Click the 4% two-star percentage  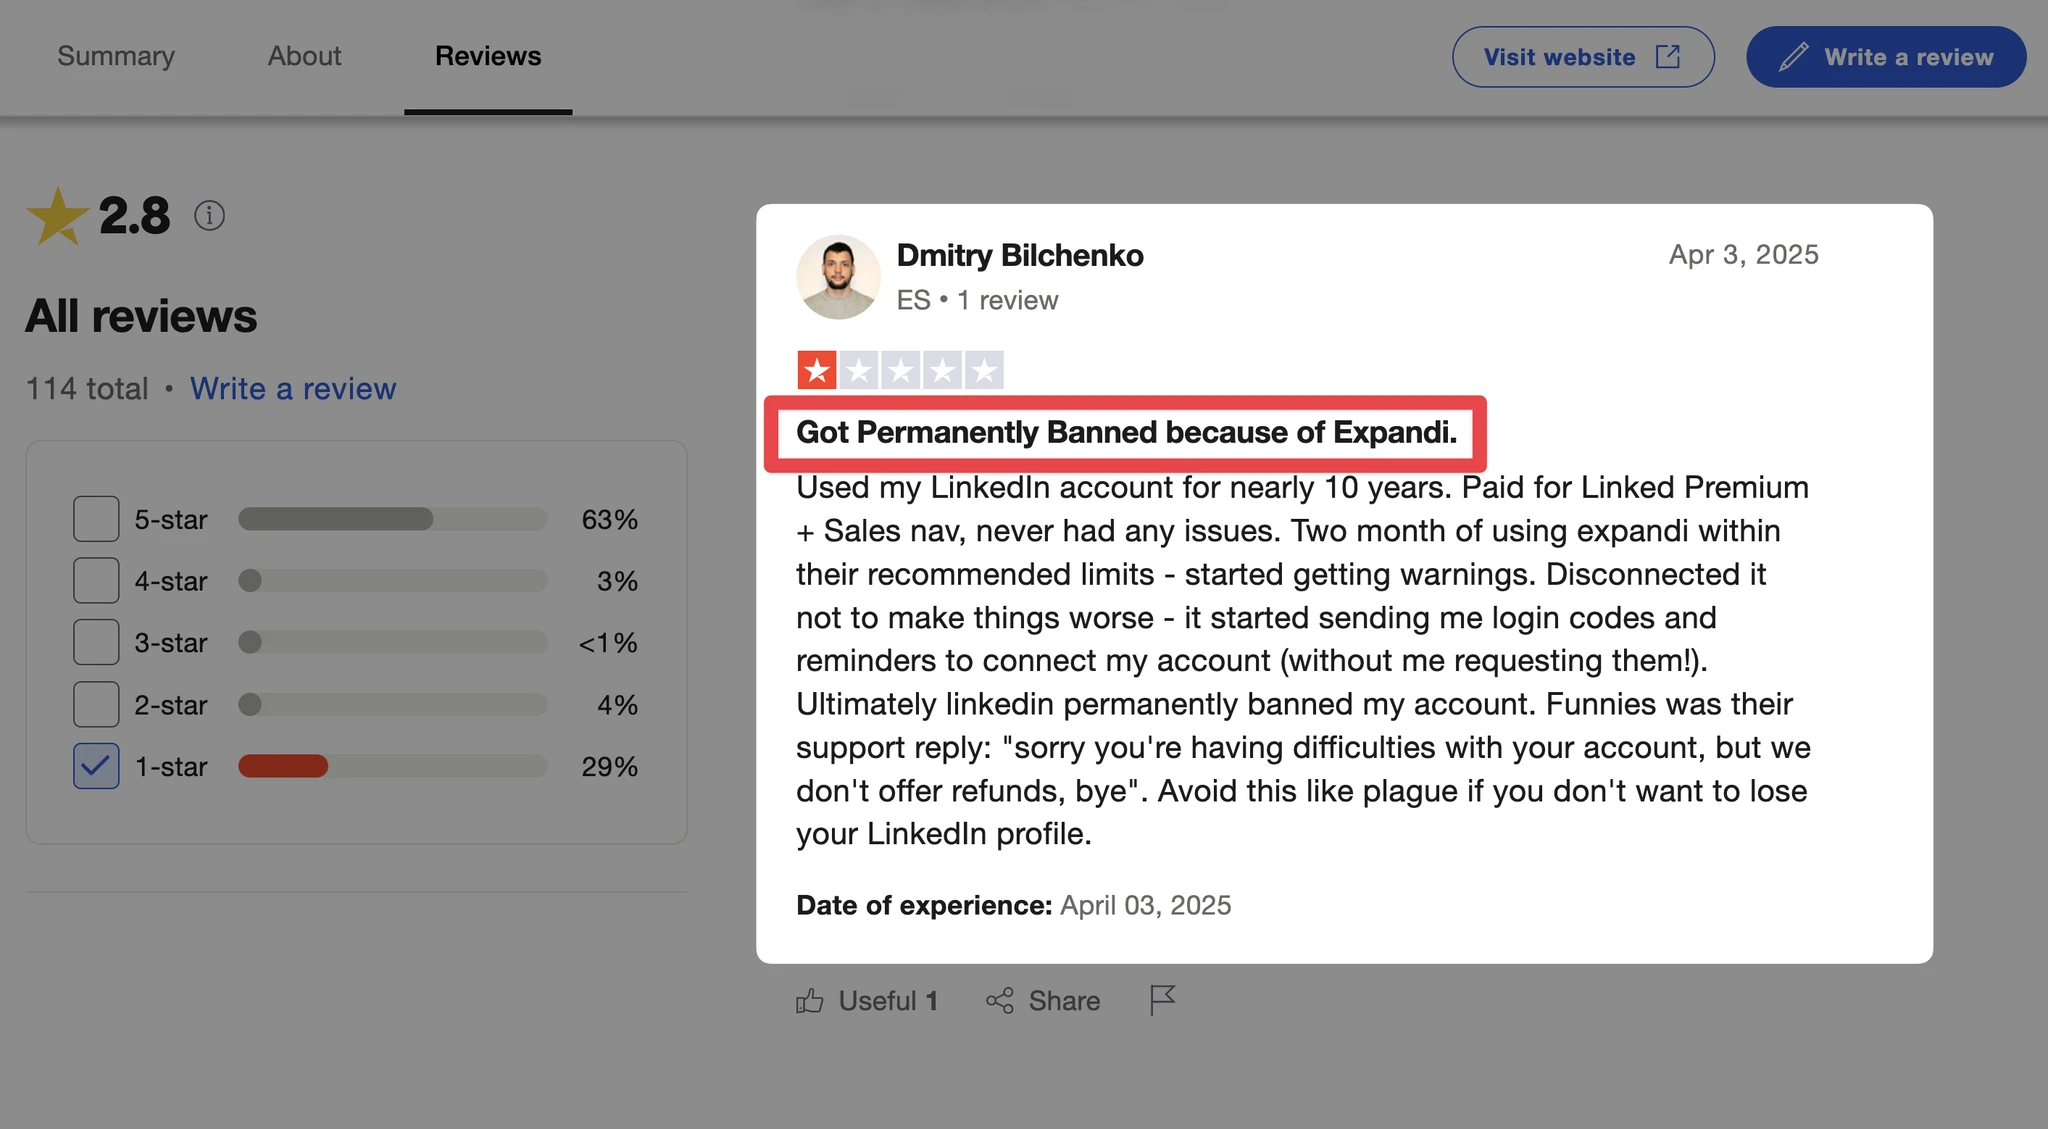point(618,704)
